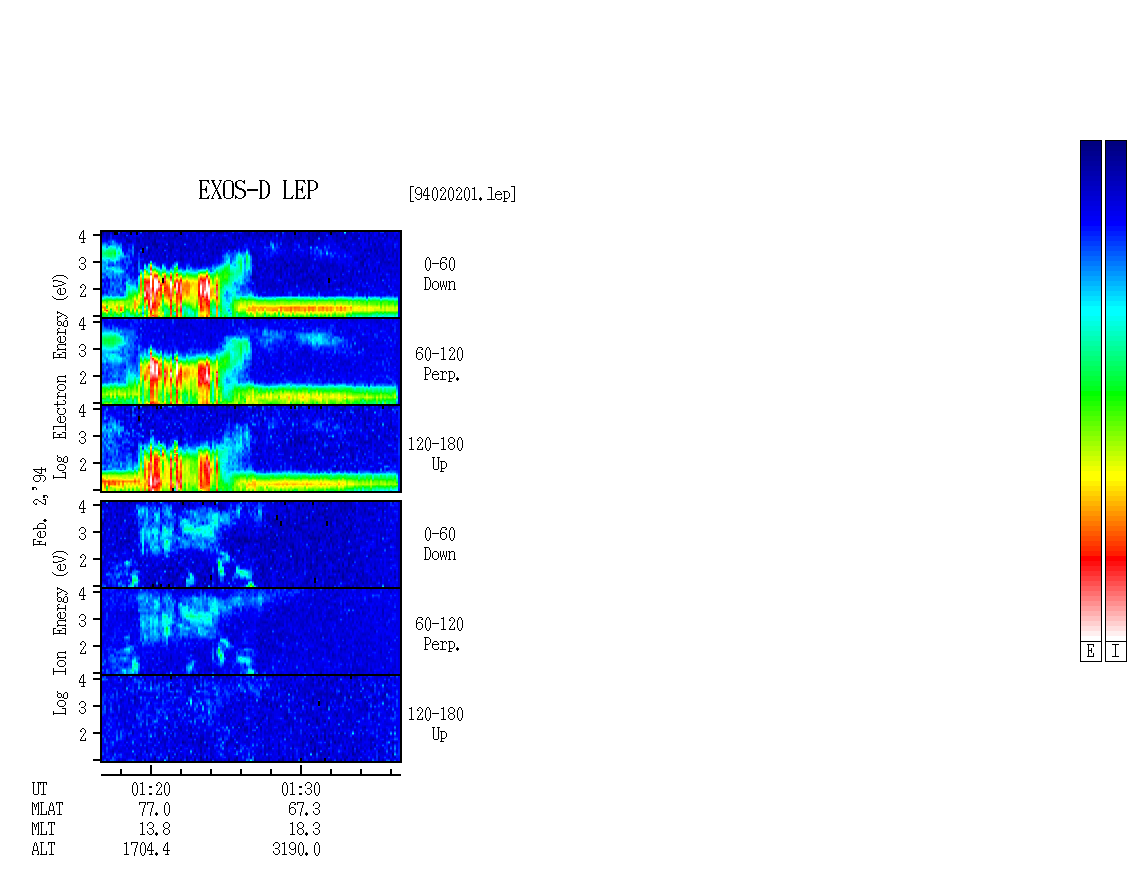Viewport: 1130px width, 875px height.
Task: Click the electron 0-60 Down spectrogram panel
Action: pyautogui.click(x=251, y=274)
